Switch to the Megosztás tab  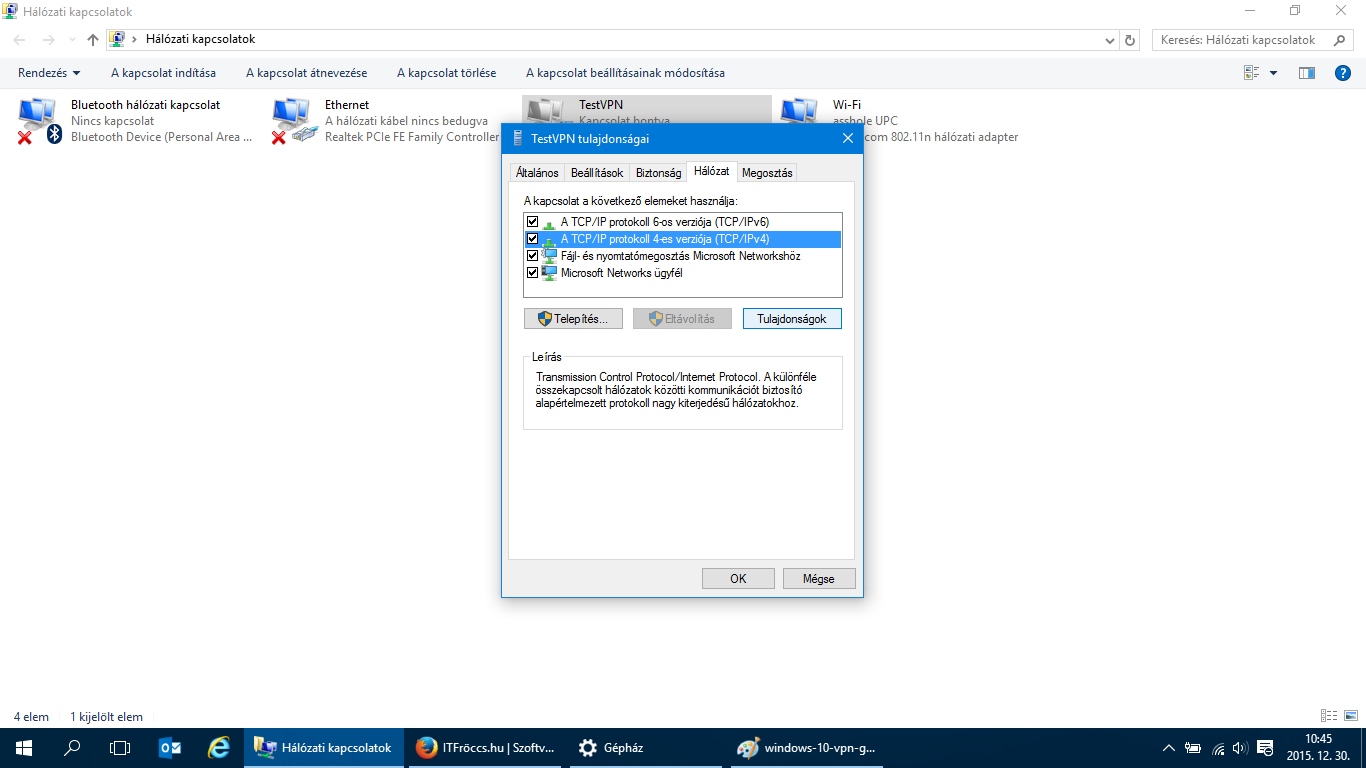tap(767, 173)
